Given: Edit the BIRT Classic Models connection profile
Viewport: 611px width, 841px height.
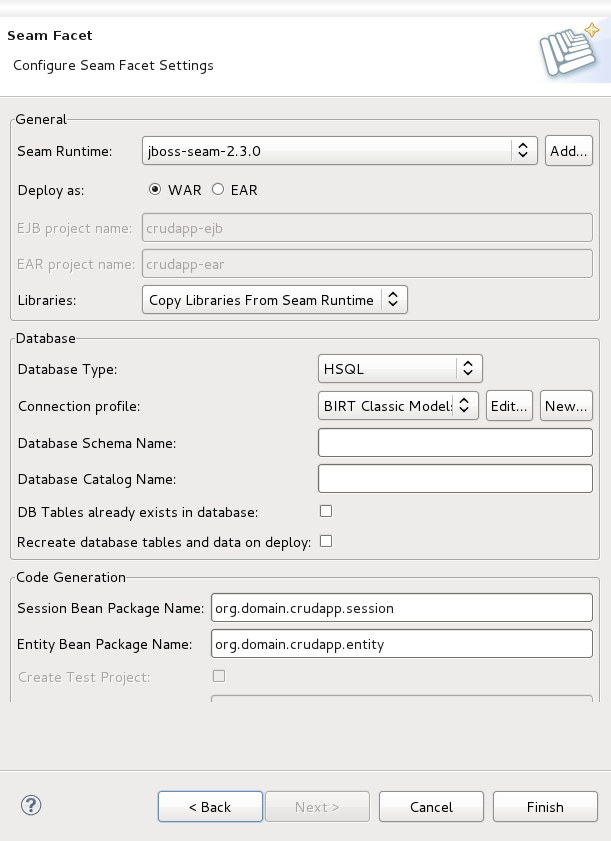Looking at the screenshot, I should coord(509,406).
